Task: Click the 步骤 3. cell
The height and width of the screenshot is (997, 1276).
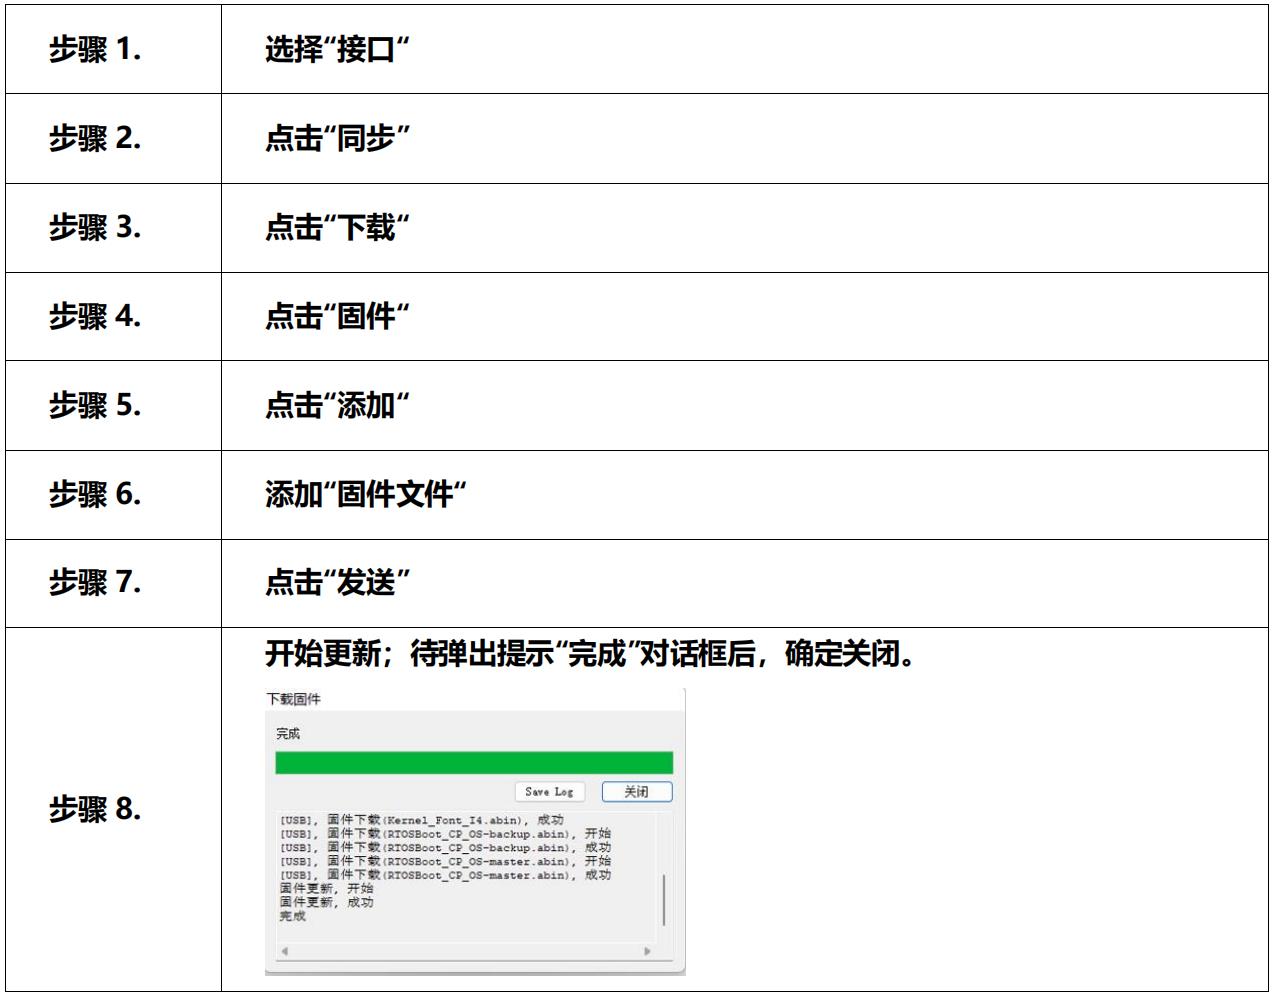Action: click(113, 227)
